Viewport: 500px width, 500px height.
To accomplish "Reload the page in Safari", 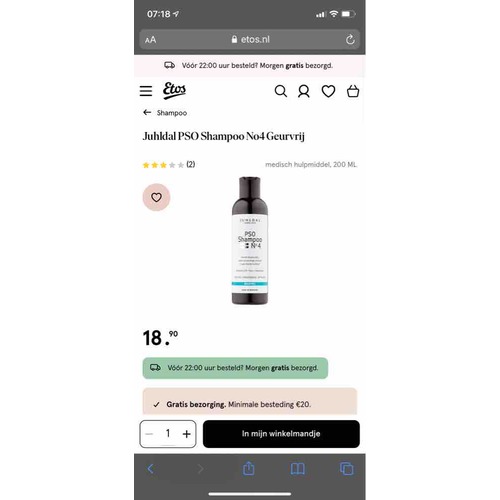I will pyautogui.click(x=350, y=39).
